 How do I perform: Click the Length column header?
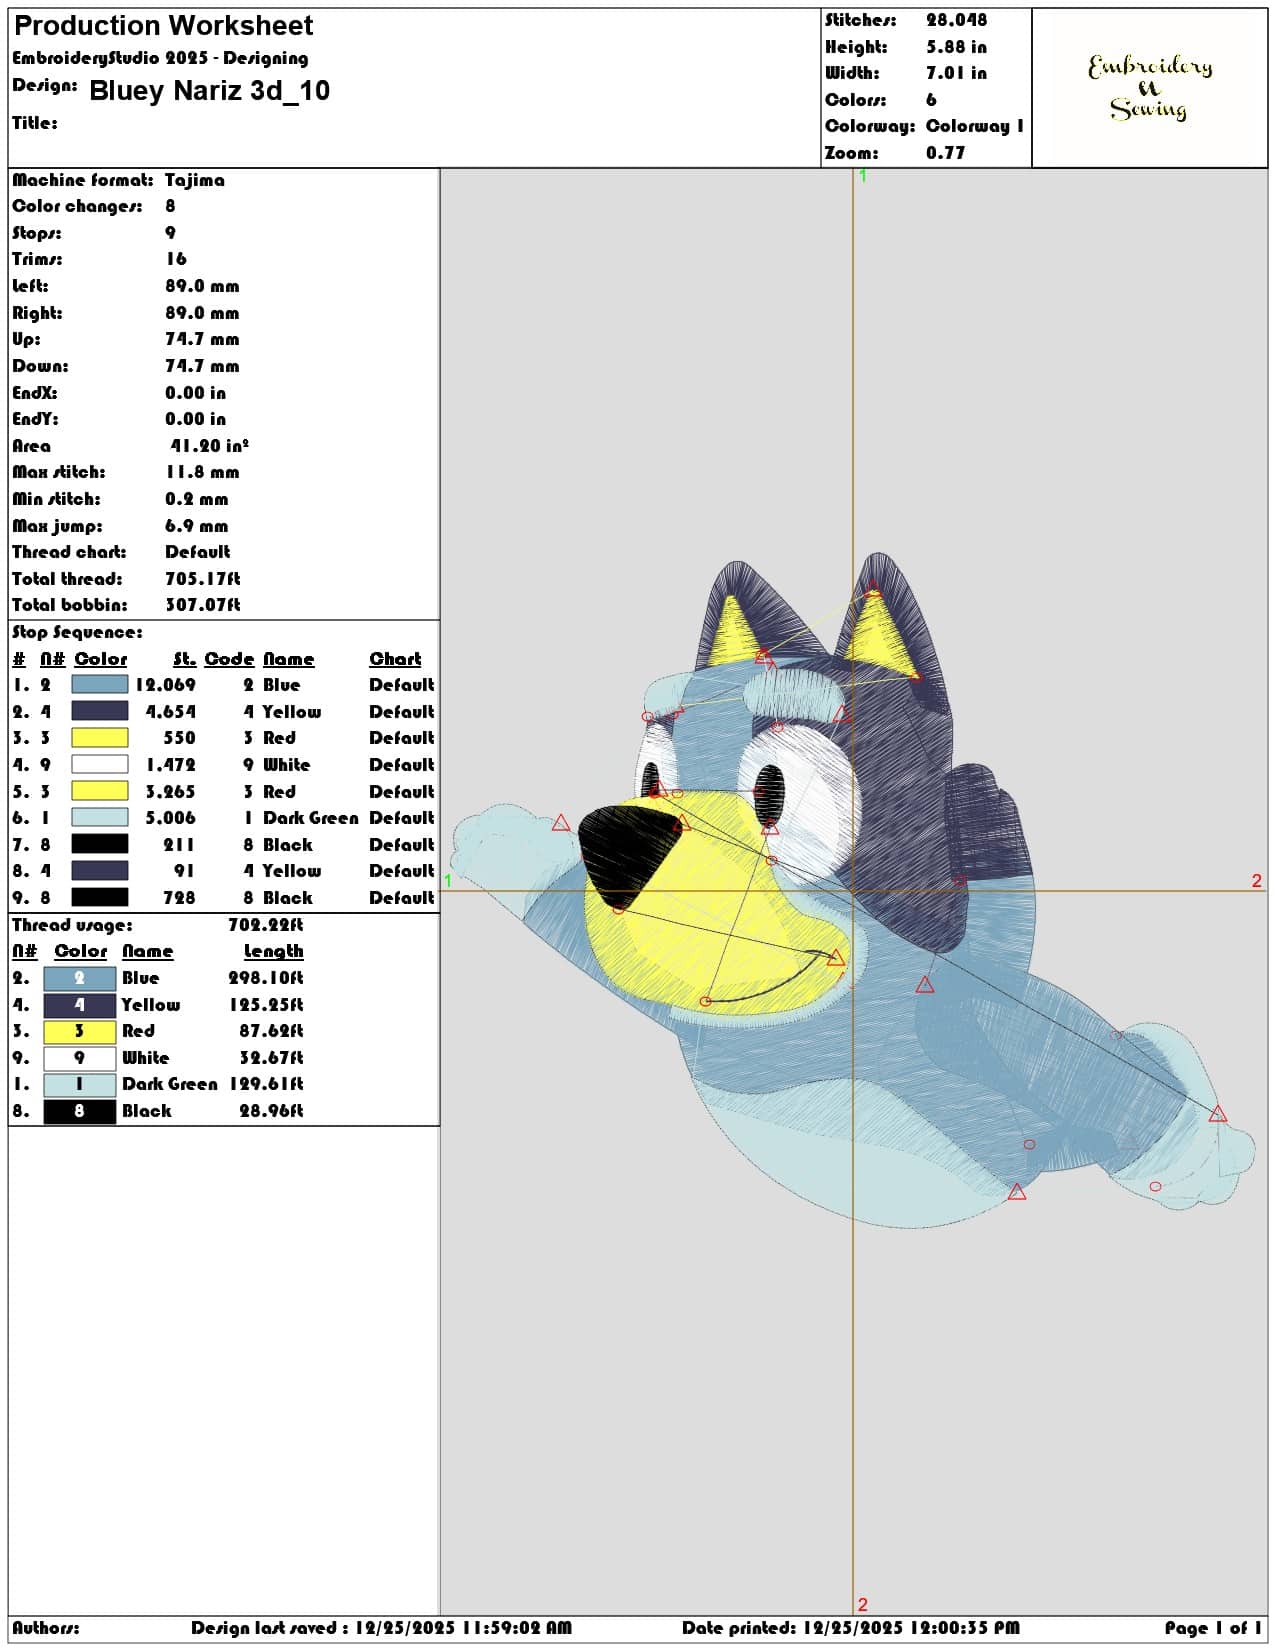(274, 952)
